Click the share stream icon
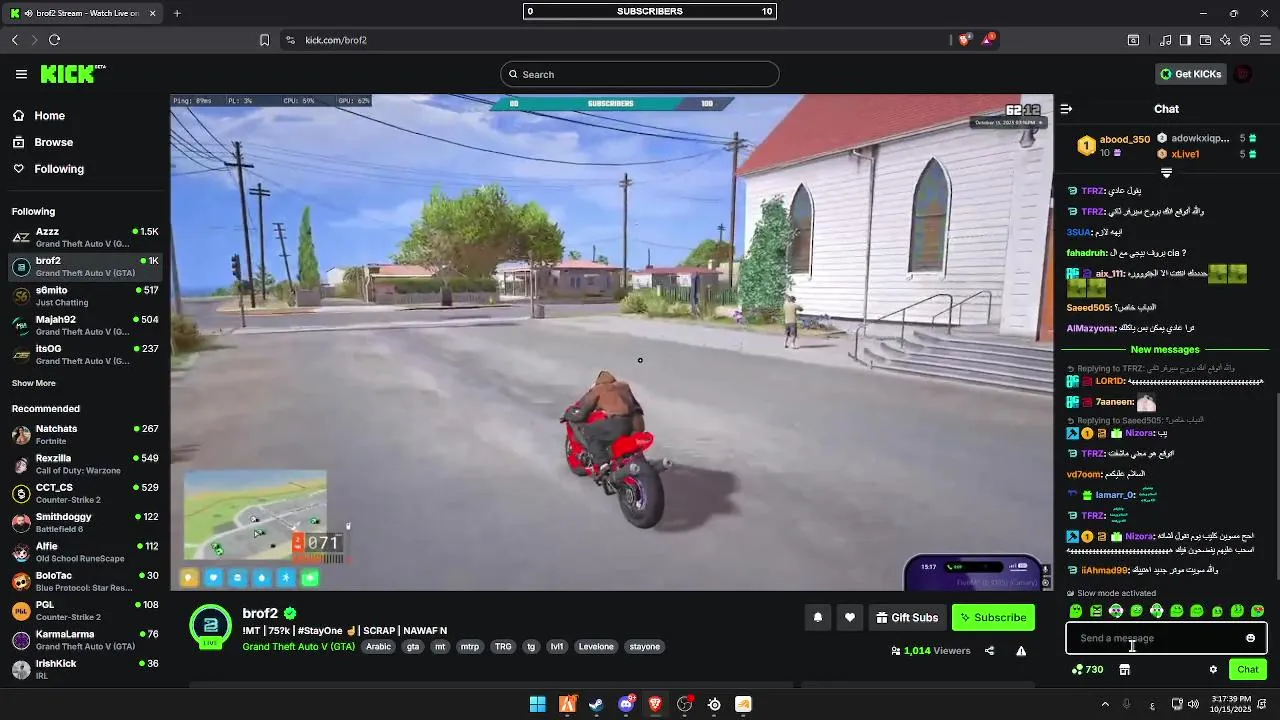1280x720 pixels. click(989, 651)
